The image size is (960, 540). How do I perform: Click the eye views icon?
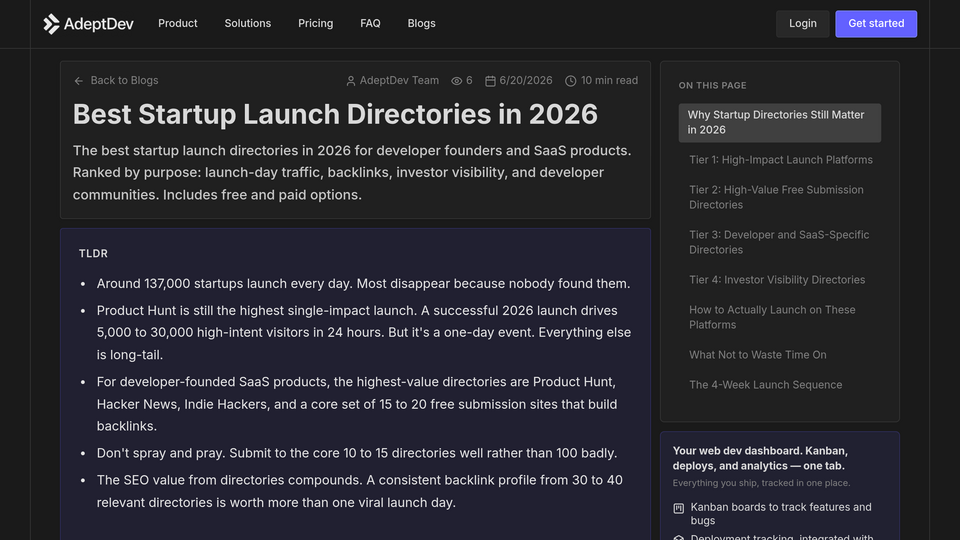click(456, 81)
